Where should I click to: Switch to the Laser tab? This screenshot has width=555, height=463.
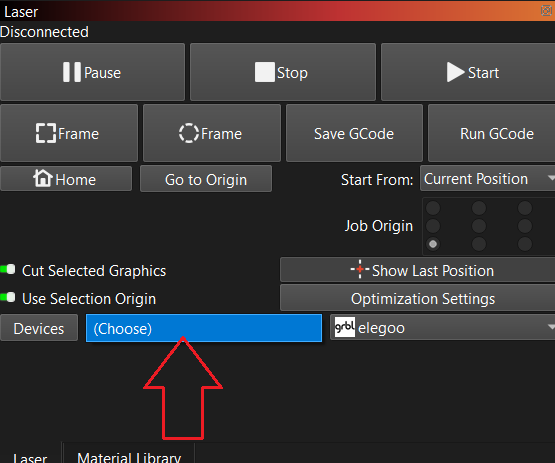pos(30,457)
